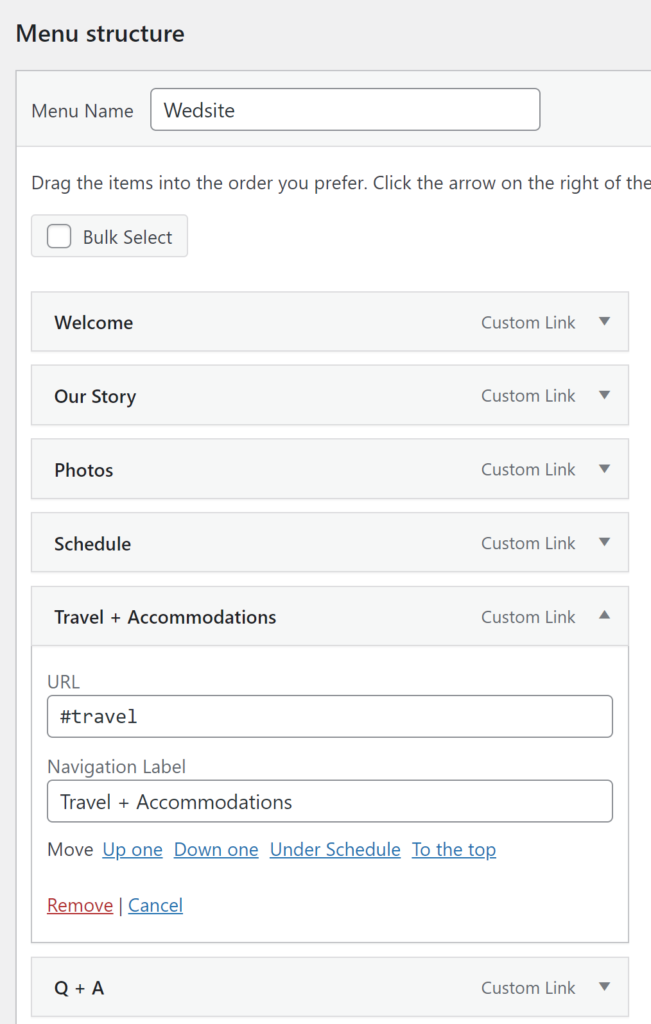The height and width of the screenshot is (1024, 651).
Task: Move item using Down one link
Action: coord(216,850)
